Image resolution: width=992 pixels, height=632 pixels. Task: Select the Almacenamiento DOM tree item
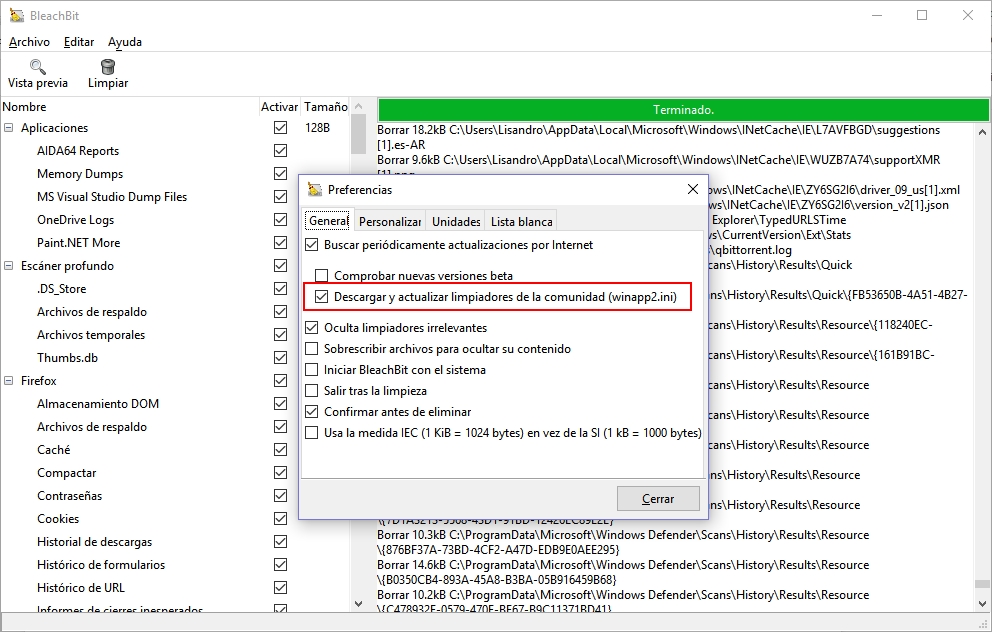pos(98,404)
